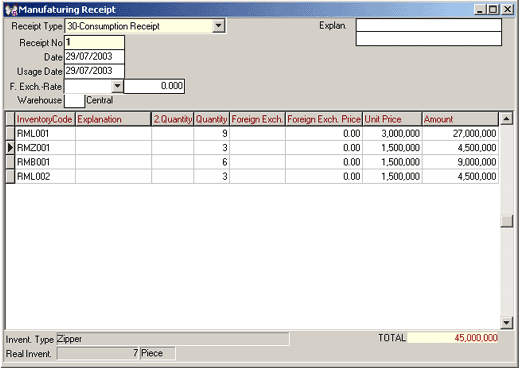Select row selector for RML001 row

click(10, 134)
